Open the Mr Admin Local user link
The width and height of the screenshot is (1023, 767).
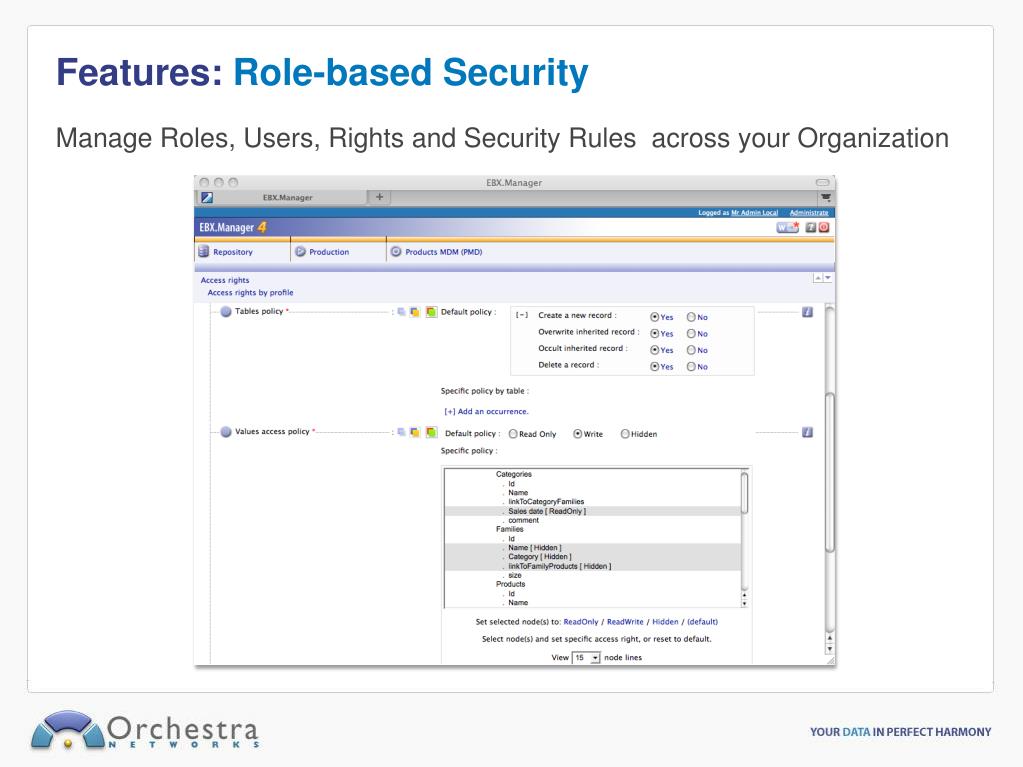[754, 213]
